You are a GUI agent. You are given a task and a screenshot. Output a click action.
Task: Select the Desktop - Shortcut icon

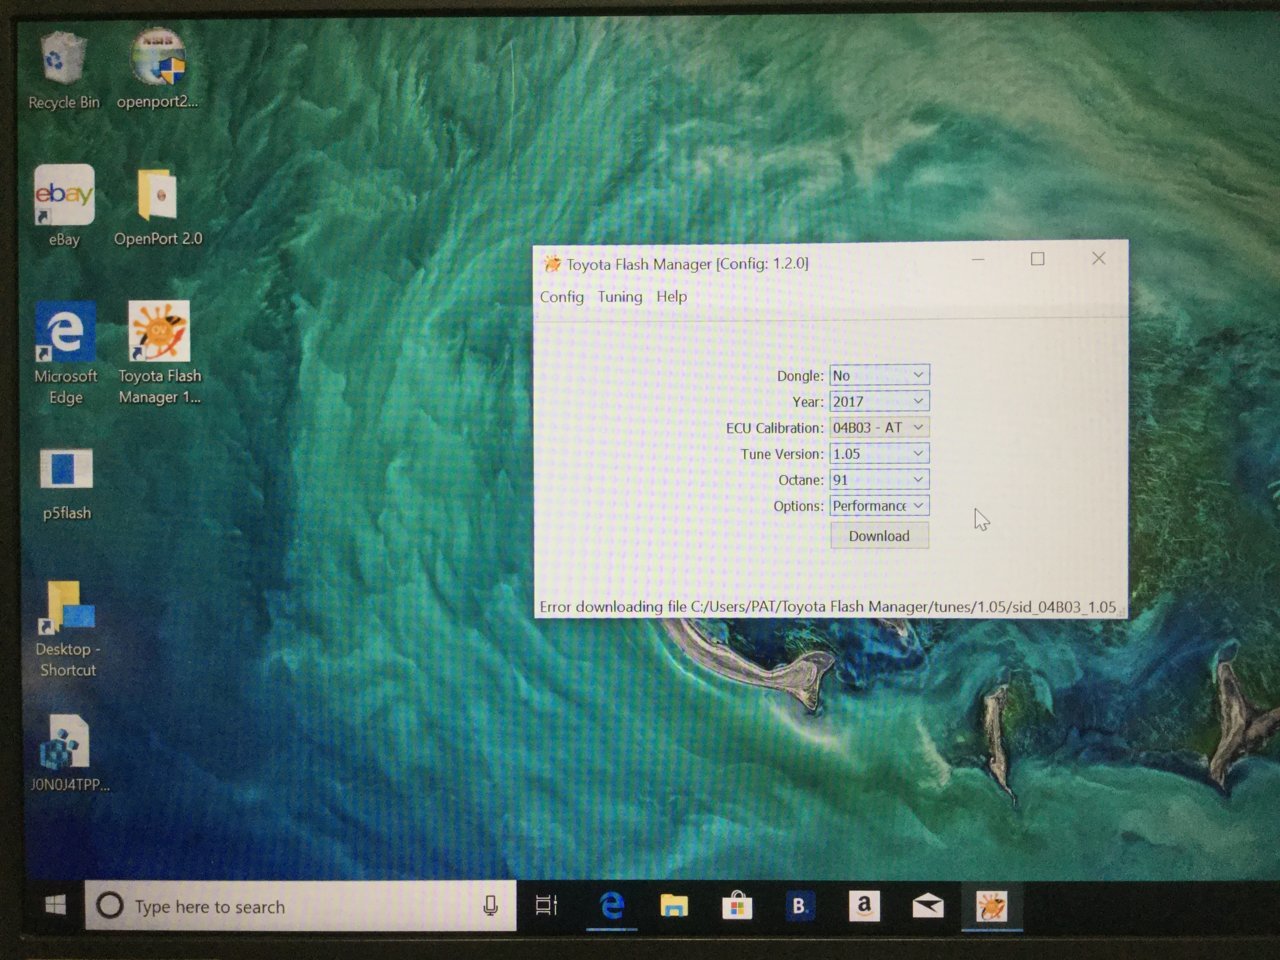click(66, 630)
